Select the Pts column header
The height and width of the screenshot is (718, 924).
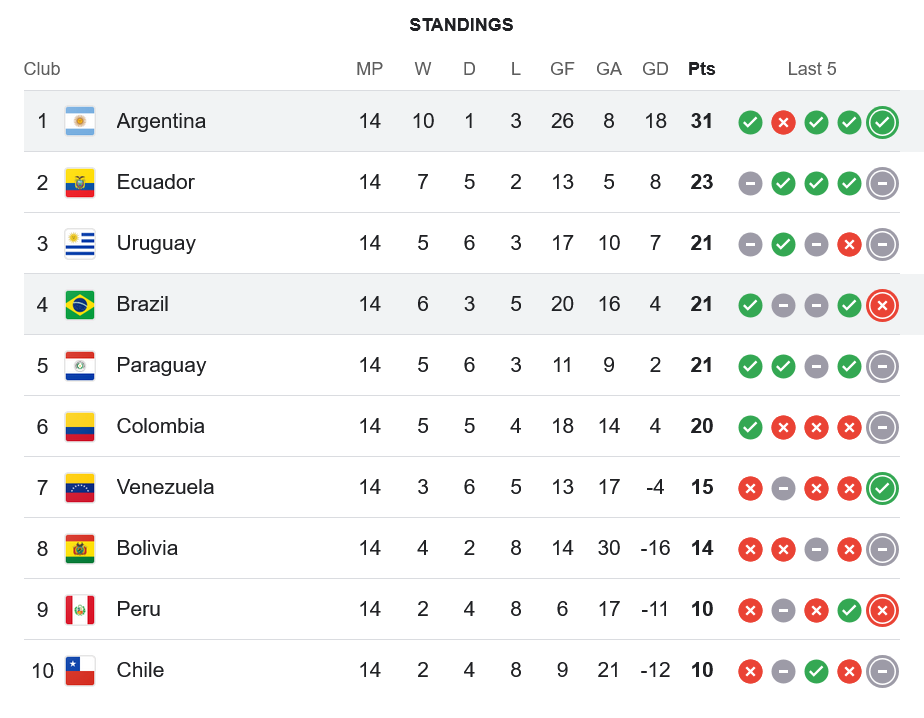coord(701,69)
